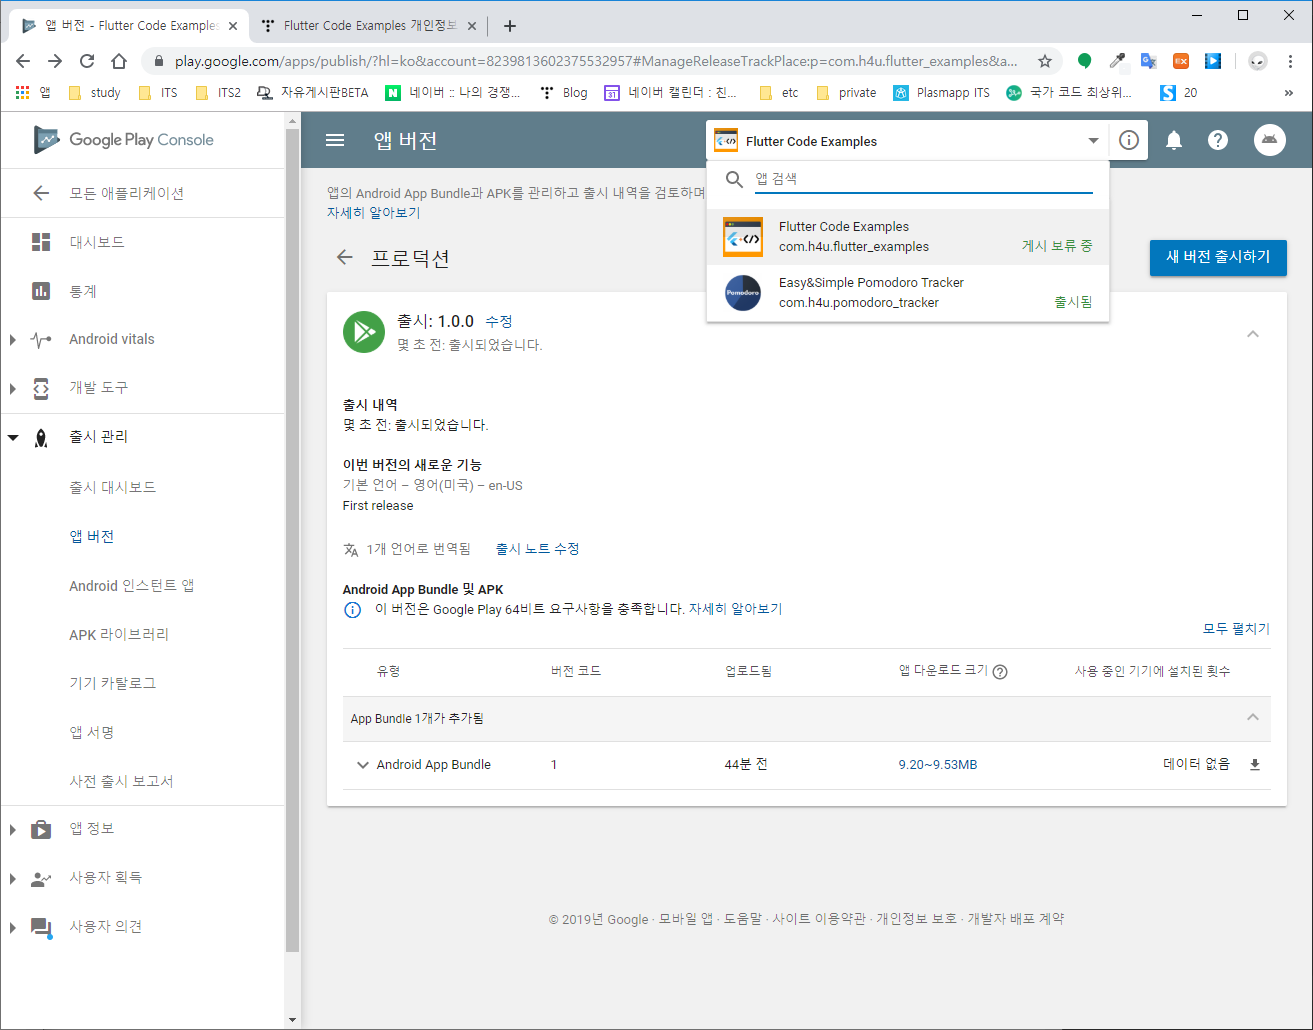Open the study bookmarks folder
The image size is (1313, 1030).
coord(94,93)
